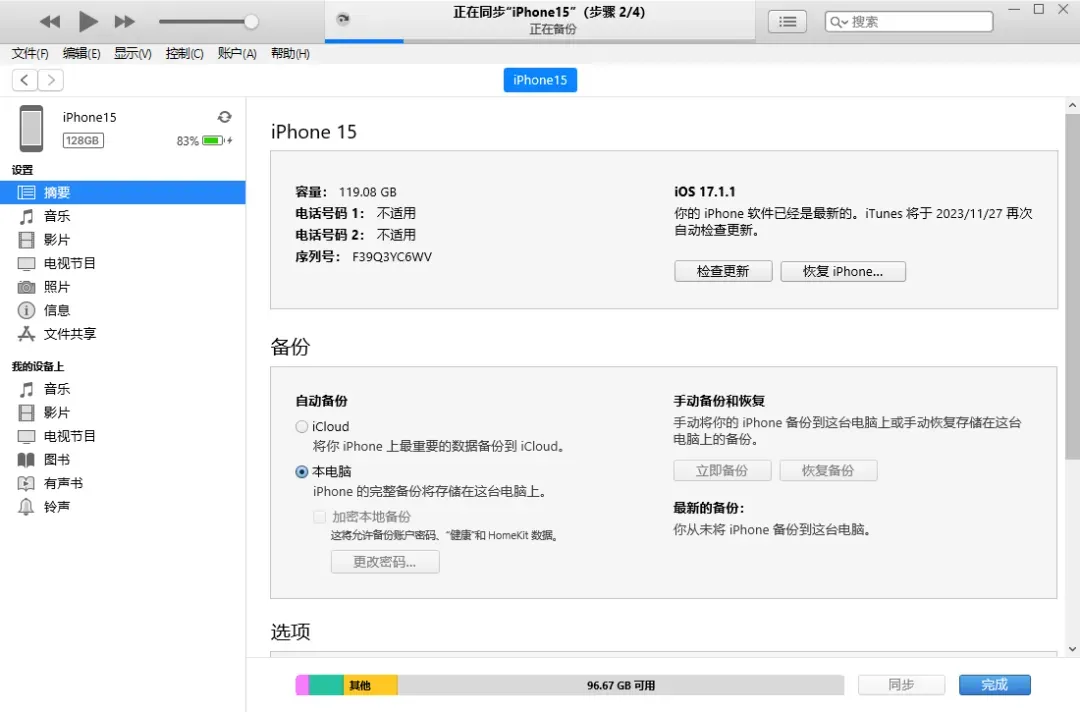Open 电视节目 under 设置
This screenshot has width=1080, height=712.
point(73,263)
